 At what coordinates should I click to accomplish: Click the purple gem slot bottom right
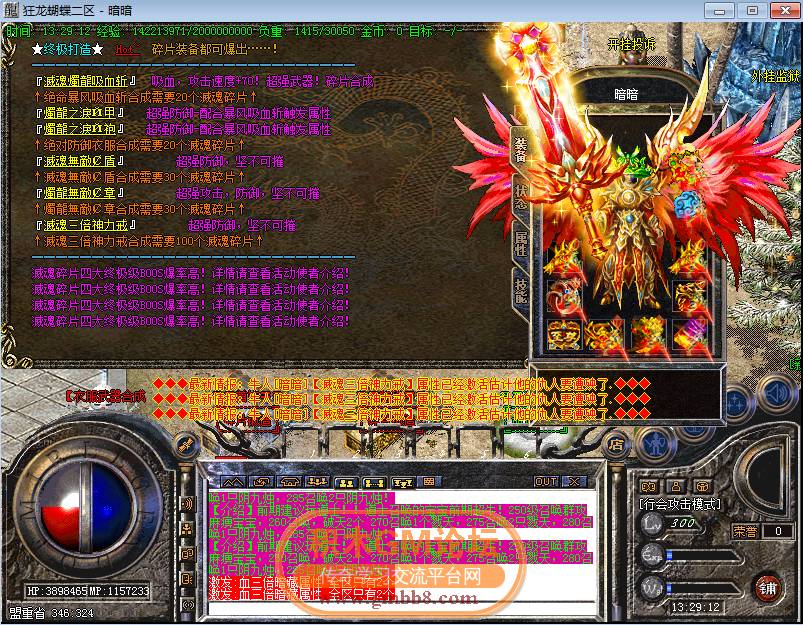690,335
